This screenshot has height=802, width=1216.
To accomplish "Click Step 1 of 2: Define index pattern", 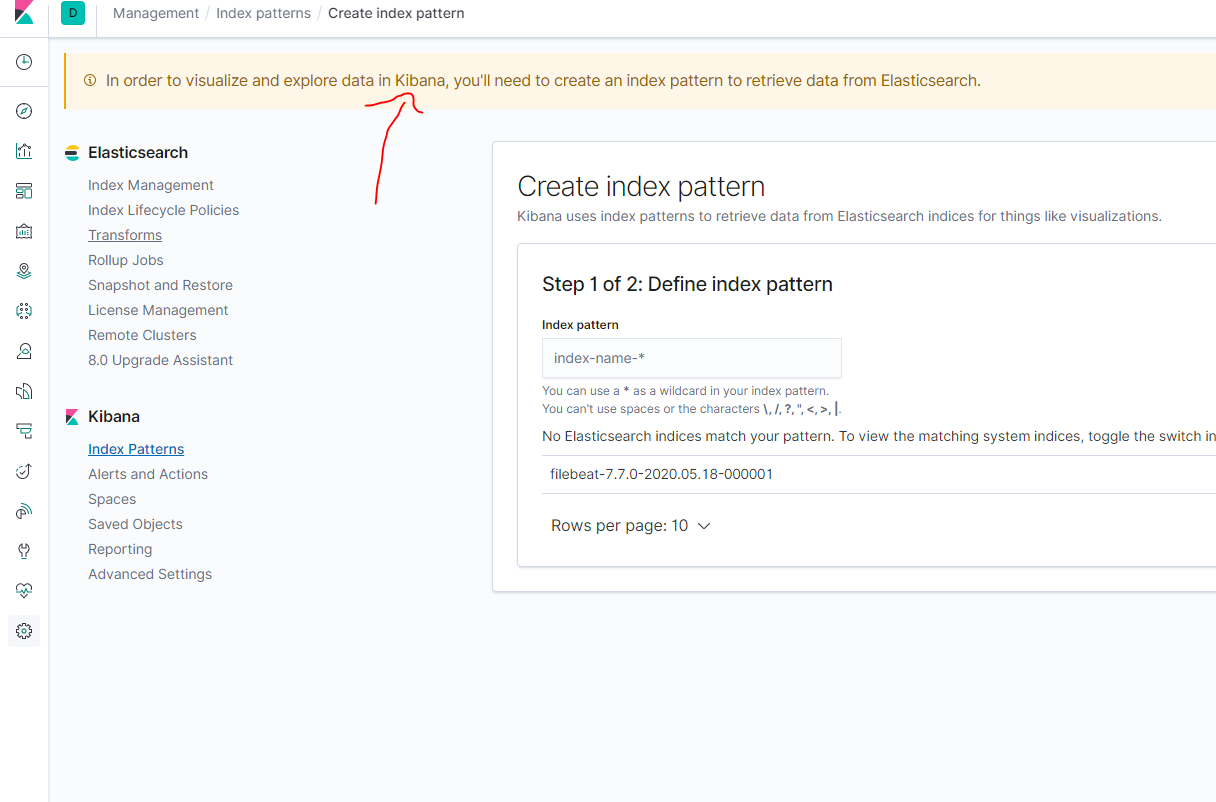I will pyautogui.click(x=687, y=284).
